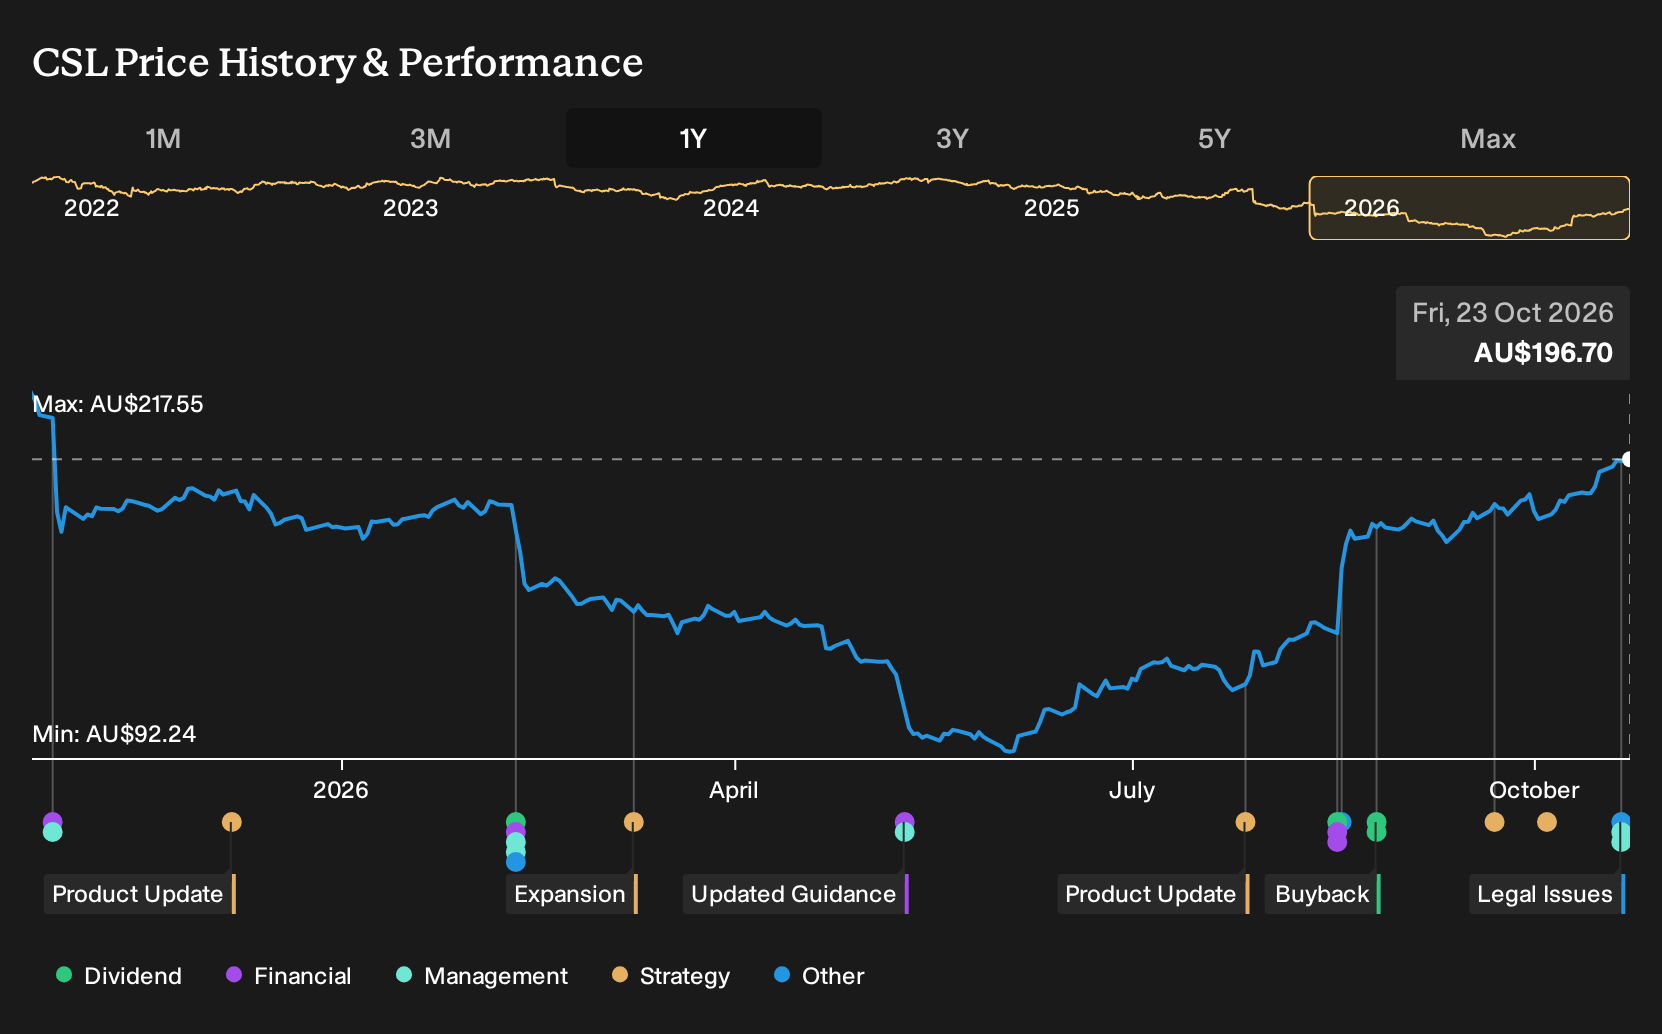Click Strategy dot above first Product Update label
The height and width of the screenshot is (1034, 1662).
pos(231,822)
